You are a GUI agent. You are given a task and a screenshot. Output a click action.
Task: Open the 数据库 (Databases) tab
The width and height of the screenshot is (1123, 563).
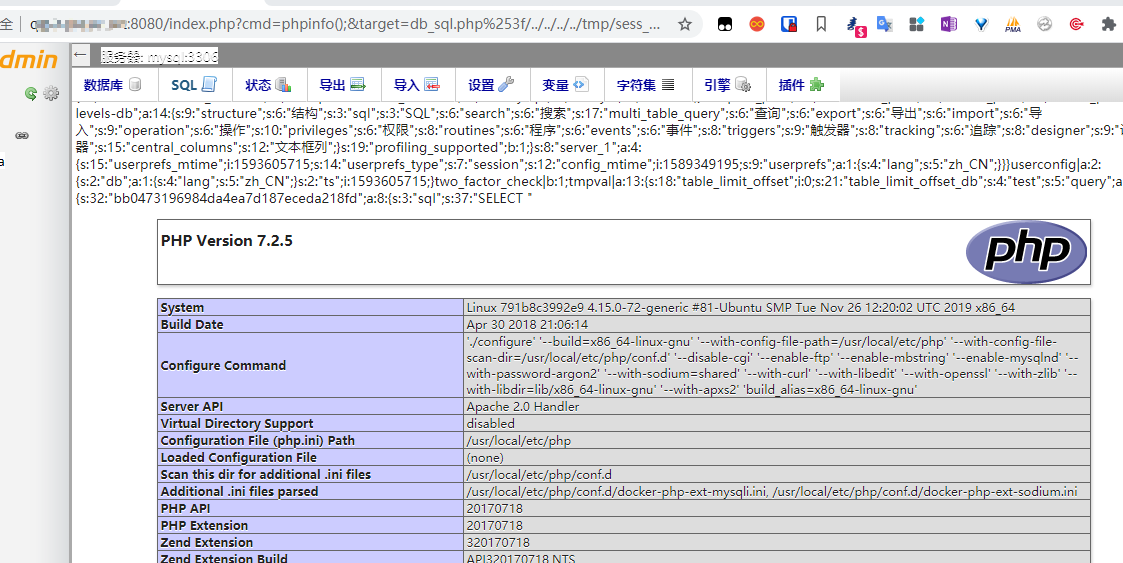[x=112, y=85]
